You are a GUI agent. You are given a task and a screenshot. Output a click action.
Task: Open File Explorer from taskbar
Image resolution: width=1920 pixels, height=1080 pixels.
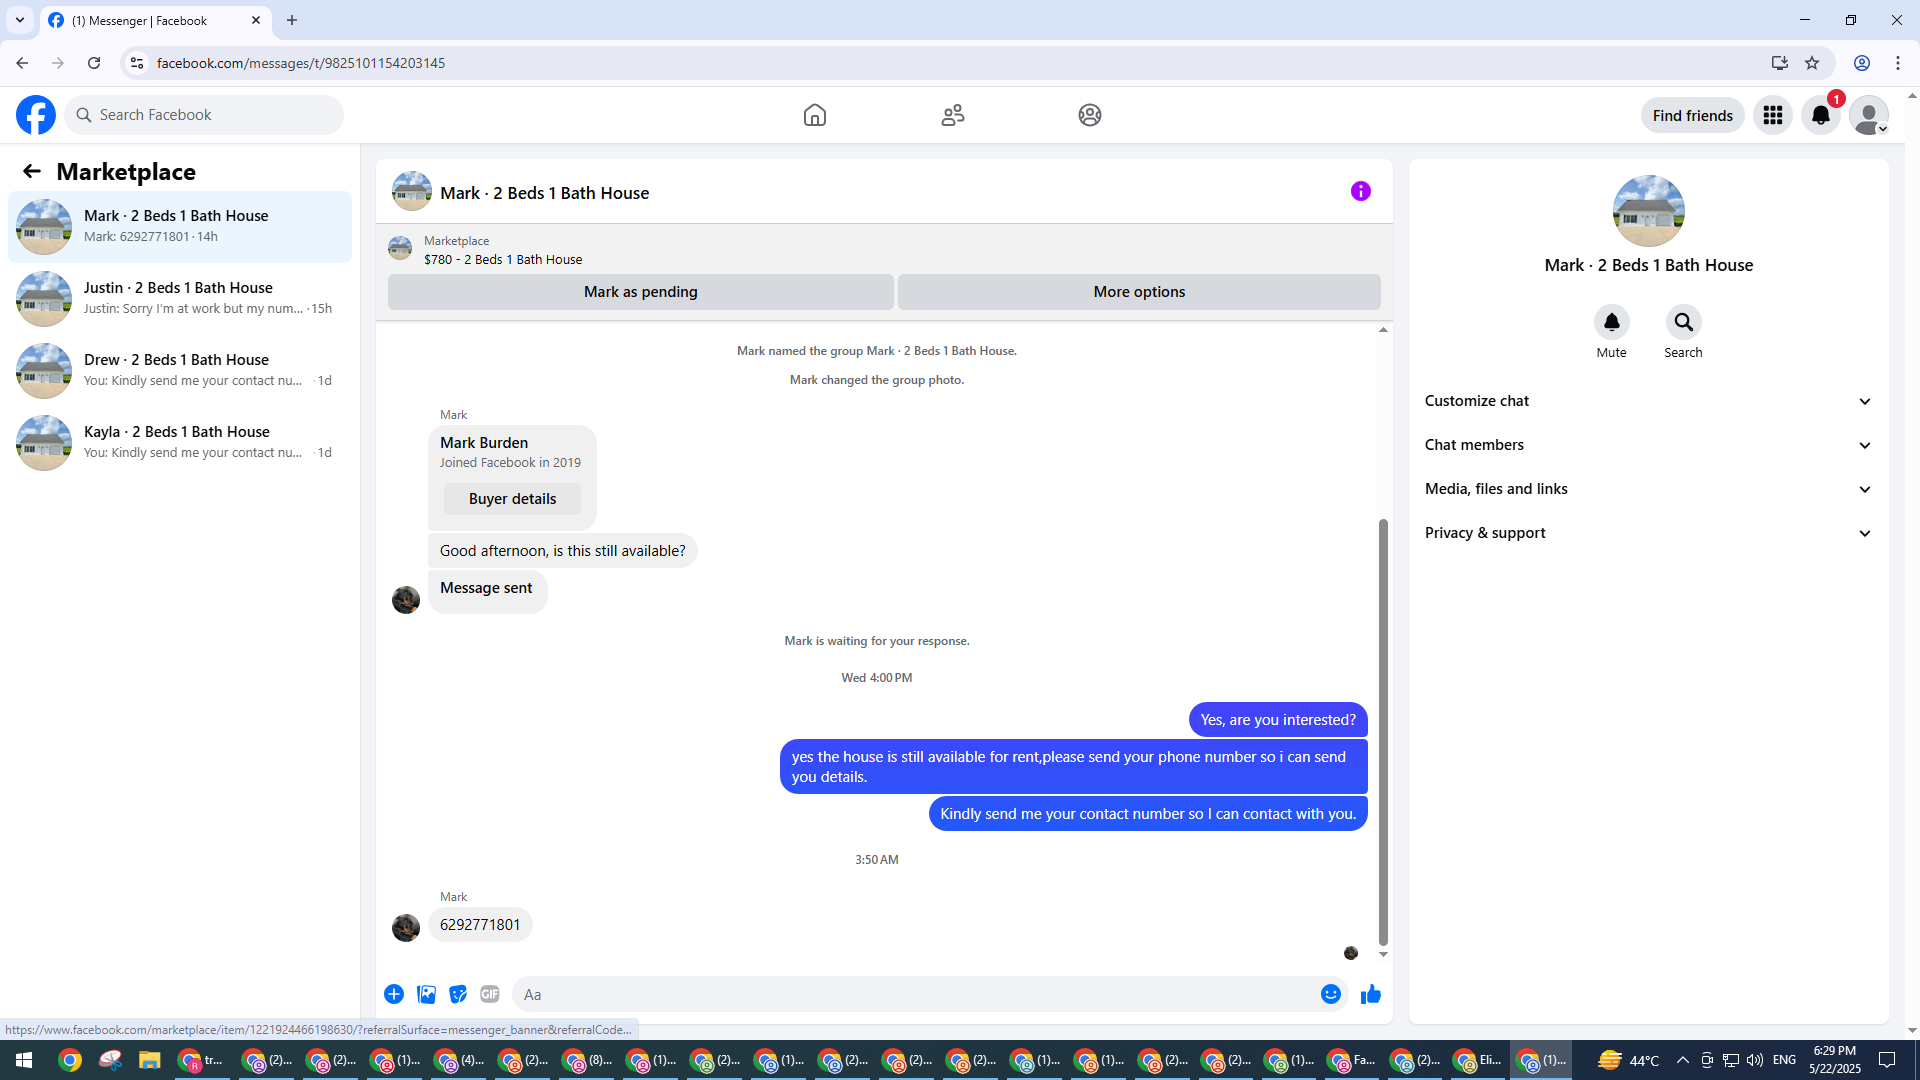[150, 1060]
